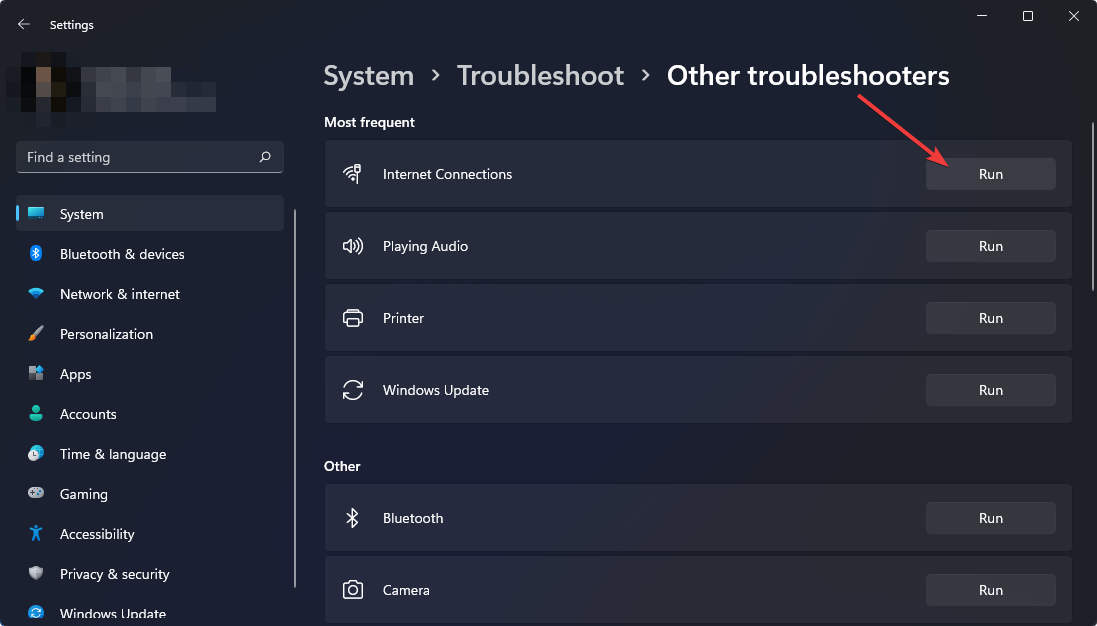The image size is (1097, 626).
Task: Select the Internet Connections Wi-Fi troubleshooter icon
Action: coord(353,173)
